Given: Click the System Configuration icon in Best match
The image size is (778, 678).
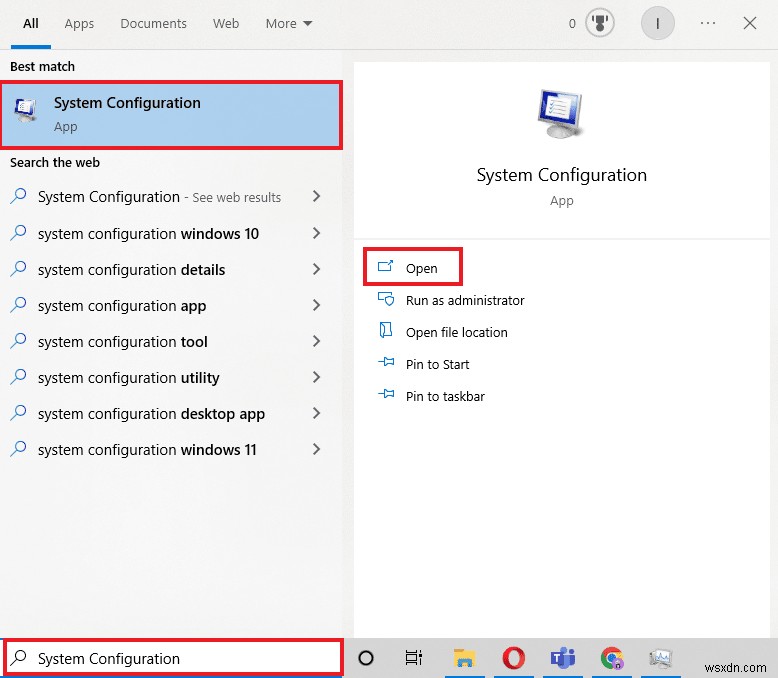Looking at the screenshot, I should point(26,110).
